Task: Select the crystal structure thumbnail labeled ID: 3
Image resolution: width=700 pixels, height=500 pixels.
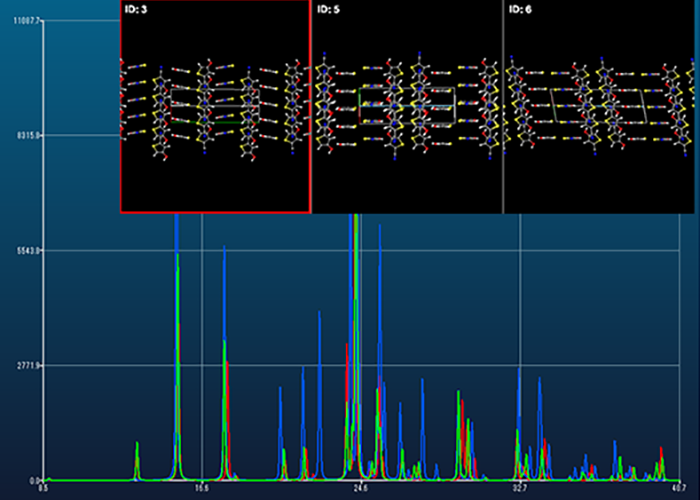Action: coord(215,106)
